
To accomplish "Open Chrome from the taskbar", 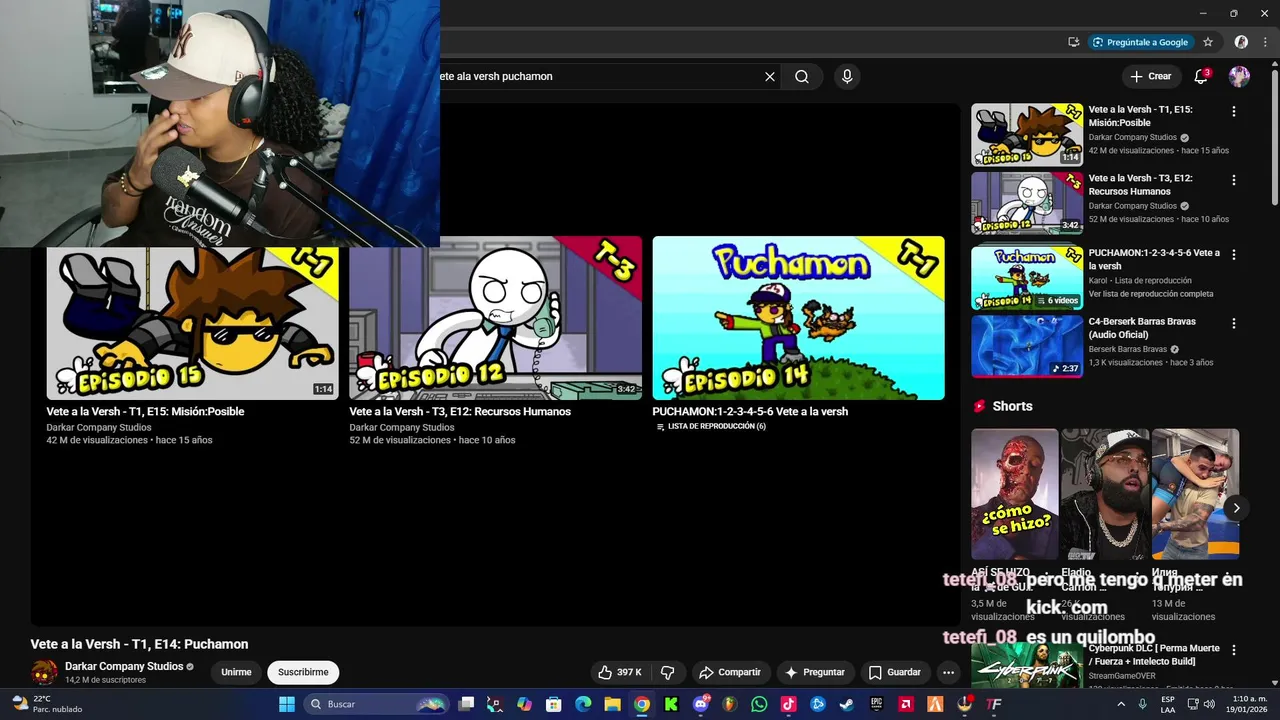I will [x=641, y=704].
